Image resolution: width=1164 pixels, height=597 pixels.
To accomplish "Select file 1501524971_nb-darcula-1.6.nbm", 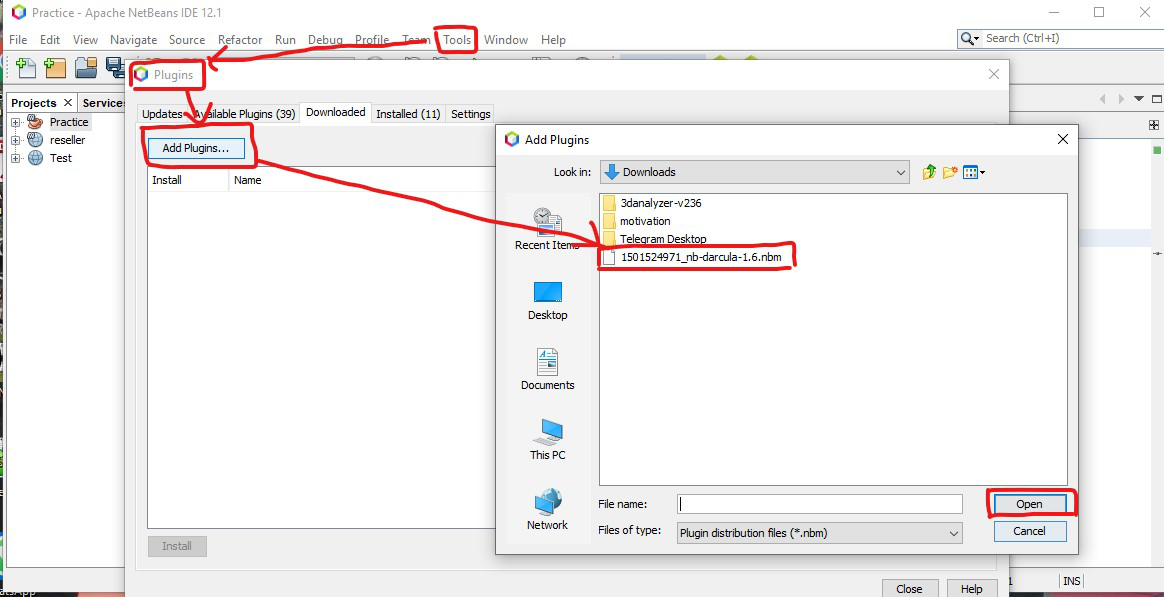I will (x=693, y=257).
